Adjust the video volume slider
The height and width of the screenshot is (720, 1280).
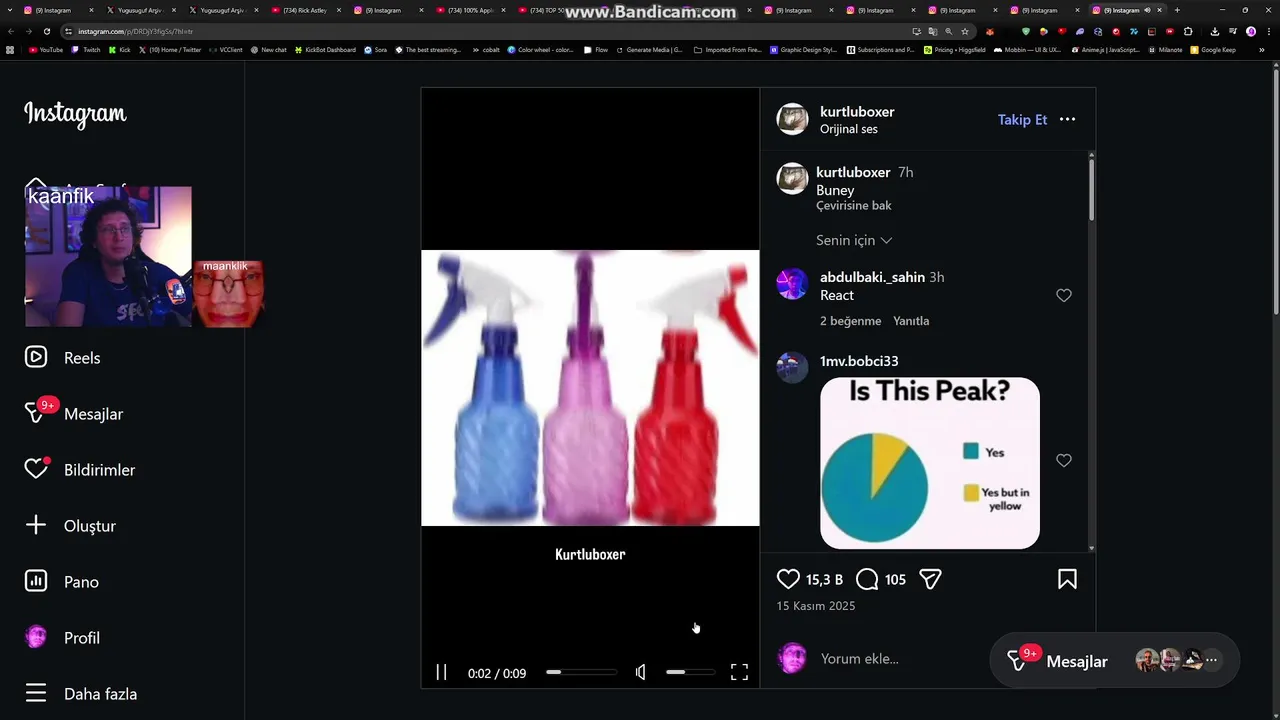pos(690,672)
